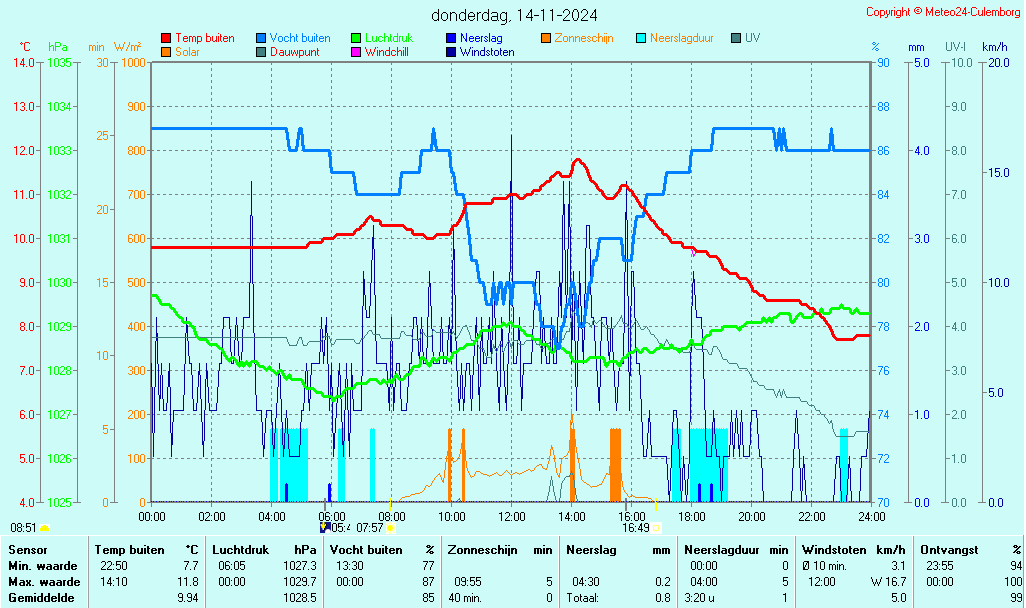The height and width of the screenshot is (608, 1026).
Task: Click the donderdag, 14-11-2024 chart title
Action: tap(515, 15)
